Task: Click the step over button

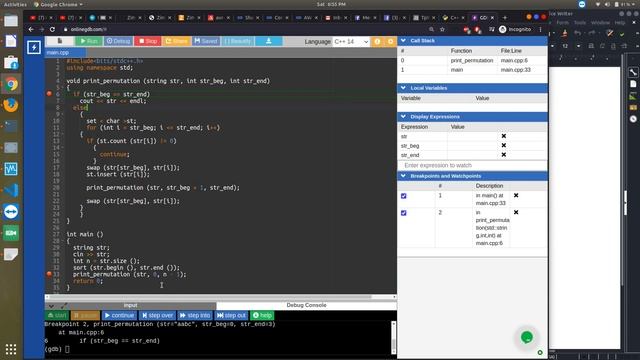Action: click(158, 316)
